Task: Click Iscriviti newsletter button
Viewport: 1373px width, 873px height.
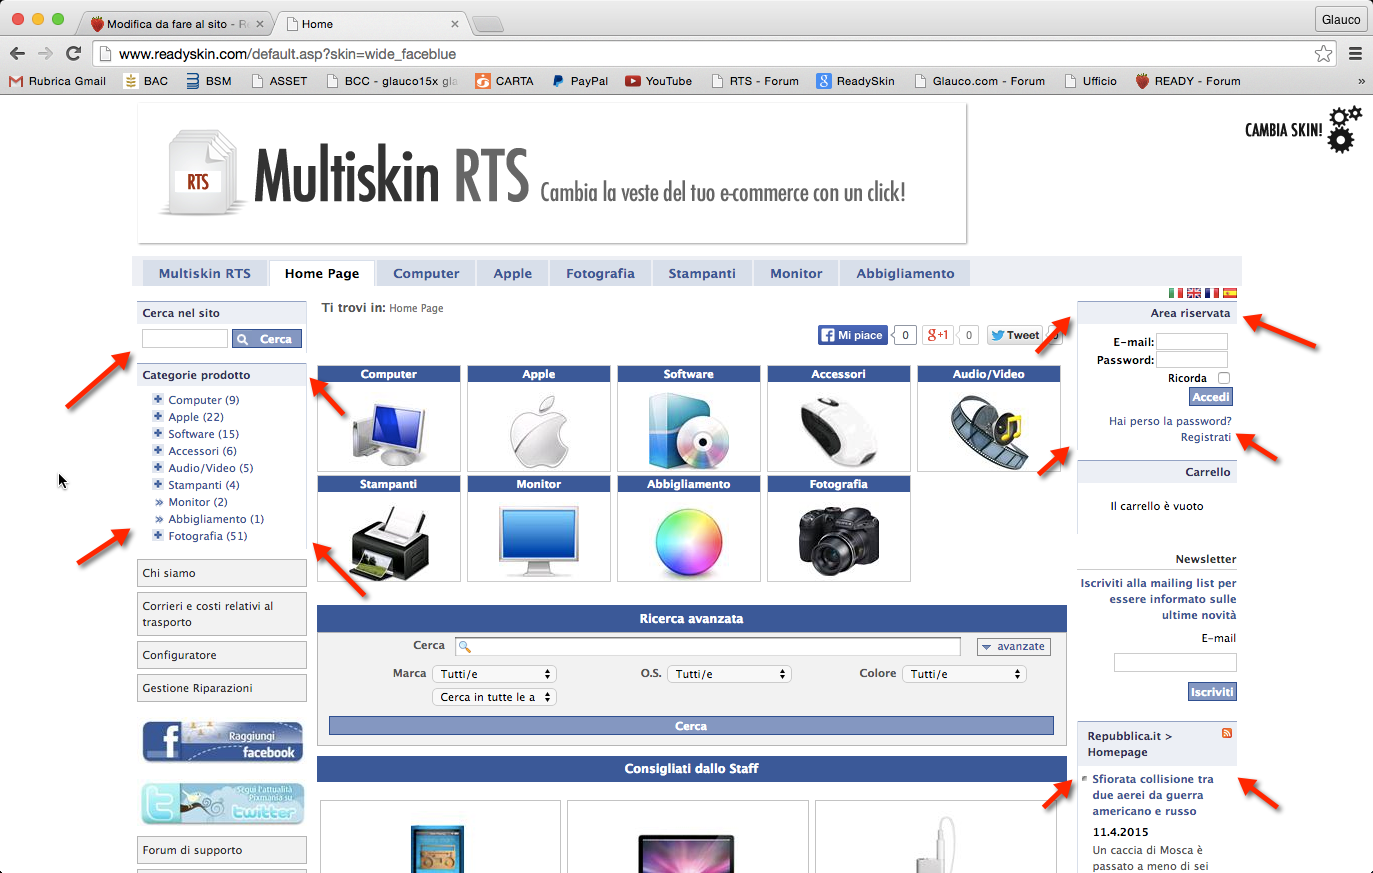Action: click(x=1212, y=692)
